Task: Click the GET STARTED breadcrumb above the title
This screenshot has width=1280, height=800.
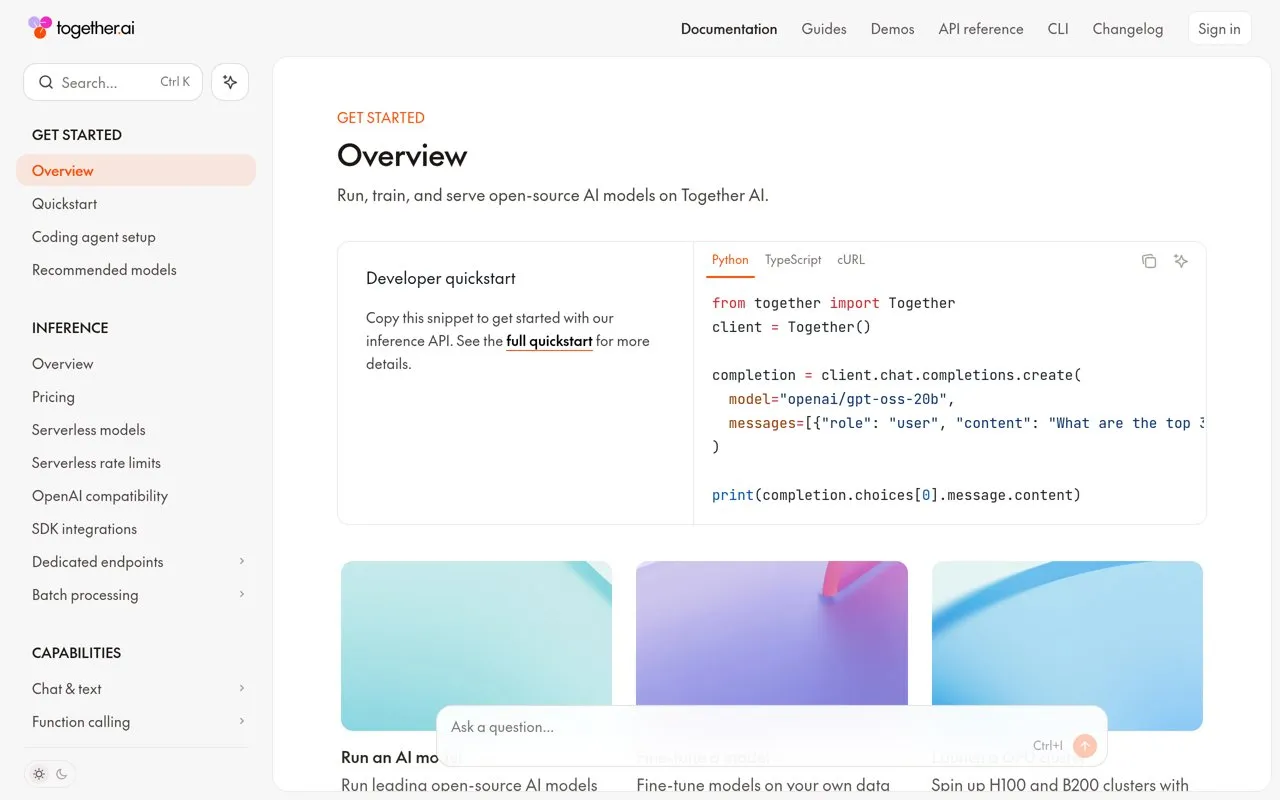Action: point(381,118)
